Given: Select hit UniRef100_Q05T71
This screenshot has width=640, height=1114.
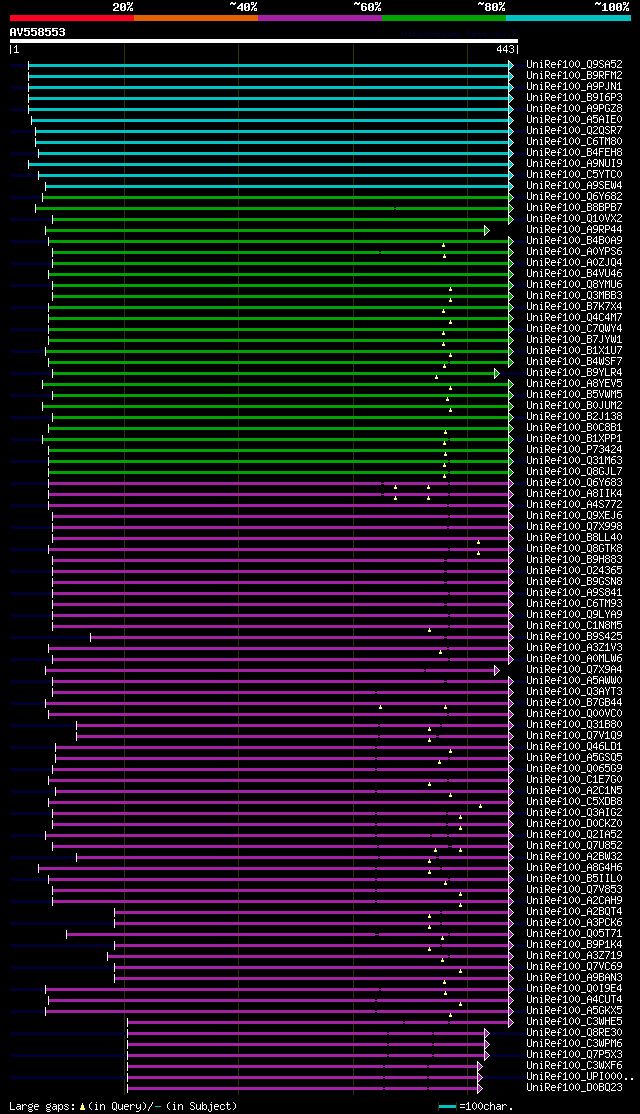Looking at the screenshot, I should point(574,934).
